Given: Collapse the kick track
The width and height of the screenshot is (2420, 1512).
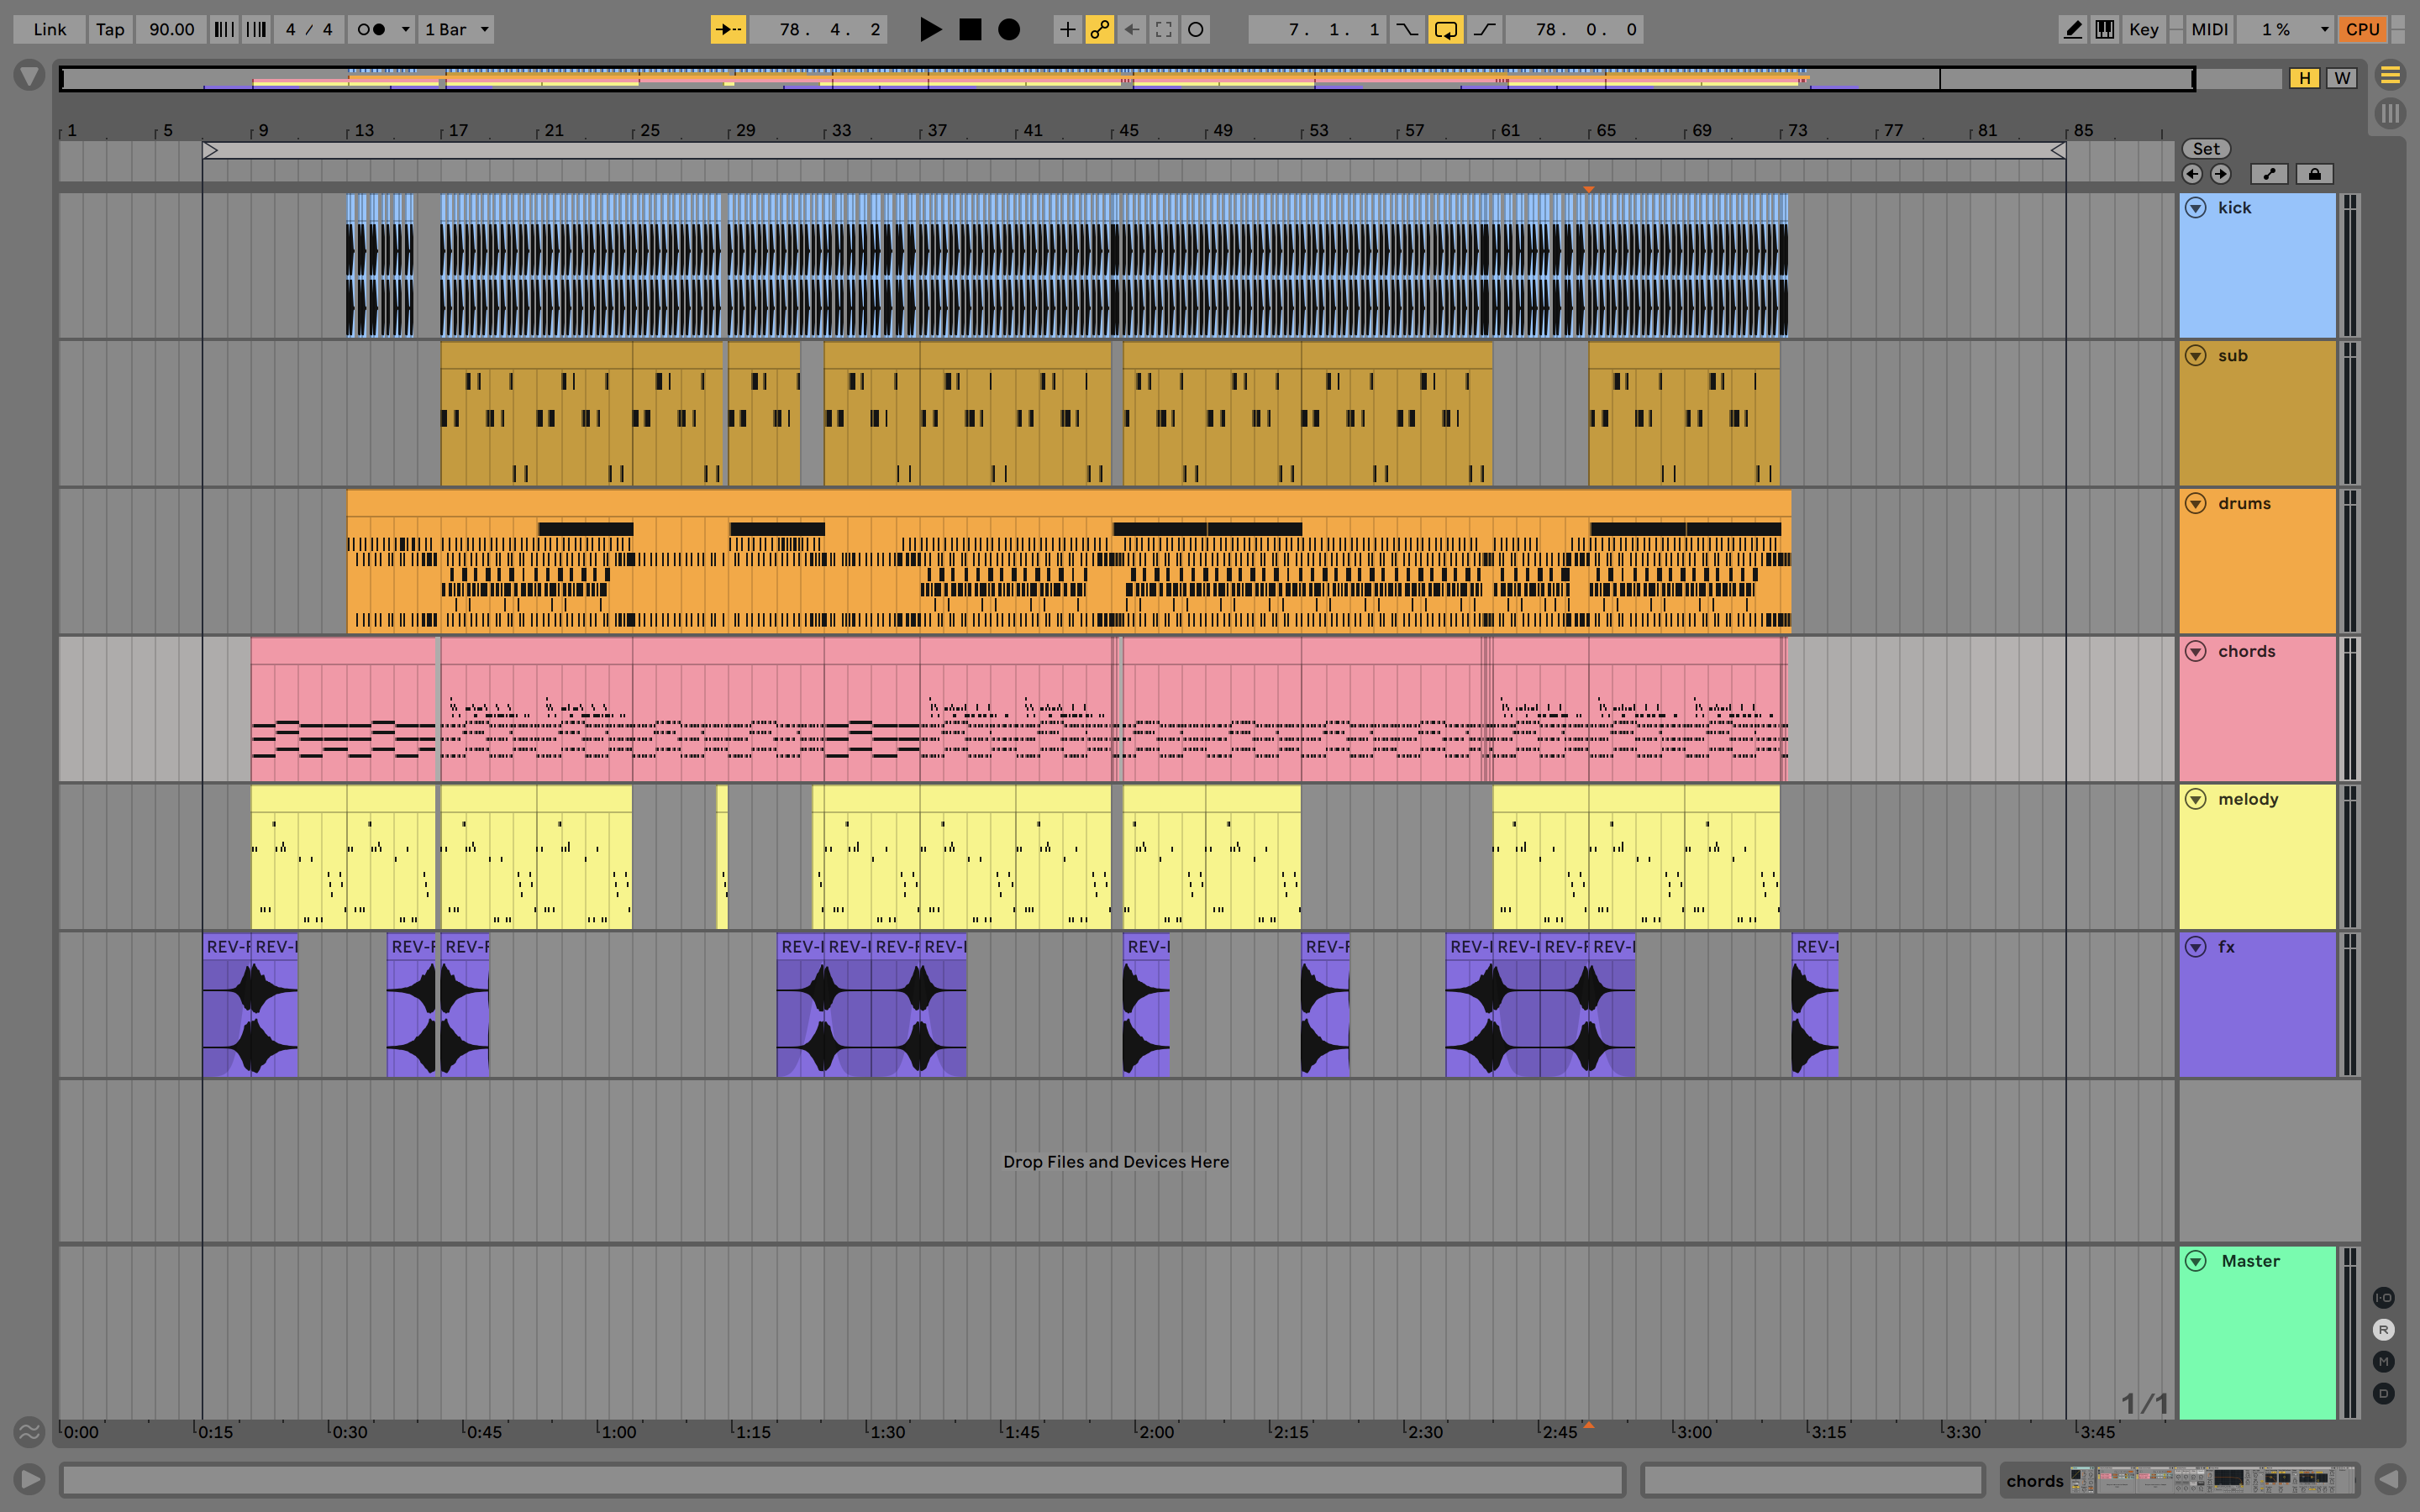Looking at the screenshot, I should (2196, 208).
